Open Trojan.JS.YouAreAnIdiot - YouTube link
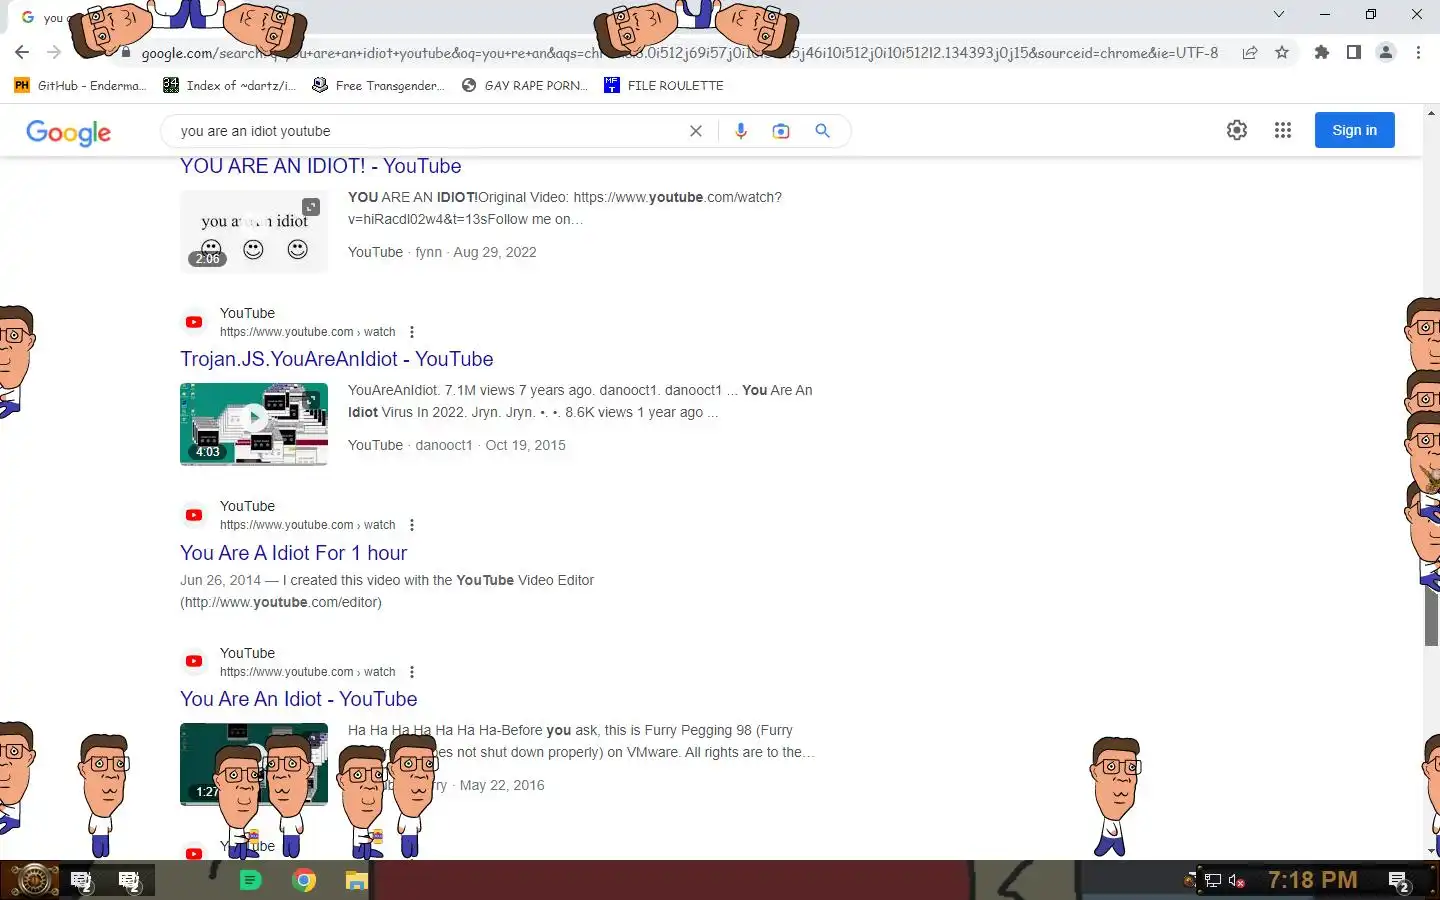Viewport: 1440px width, 900px height. (336, 359)
